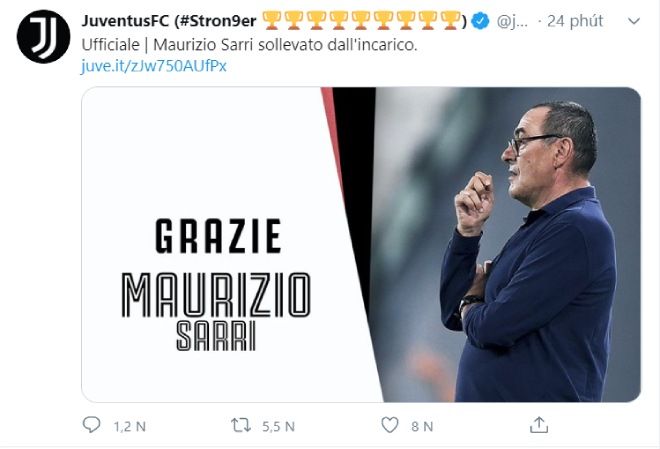Open the juve.it/zJw750AUfPx link
This screenshot has height=449, width=660.
155,66
